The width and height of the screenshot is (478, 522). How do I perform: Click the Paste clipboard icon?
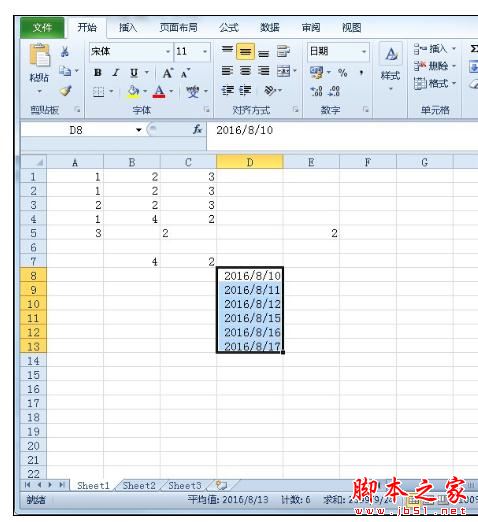(x=39, y=55)
